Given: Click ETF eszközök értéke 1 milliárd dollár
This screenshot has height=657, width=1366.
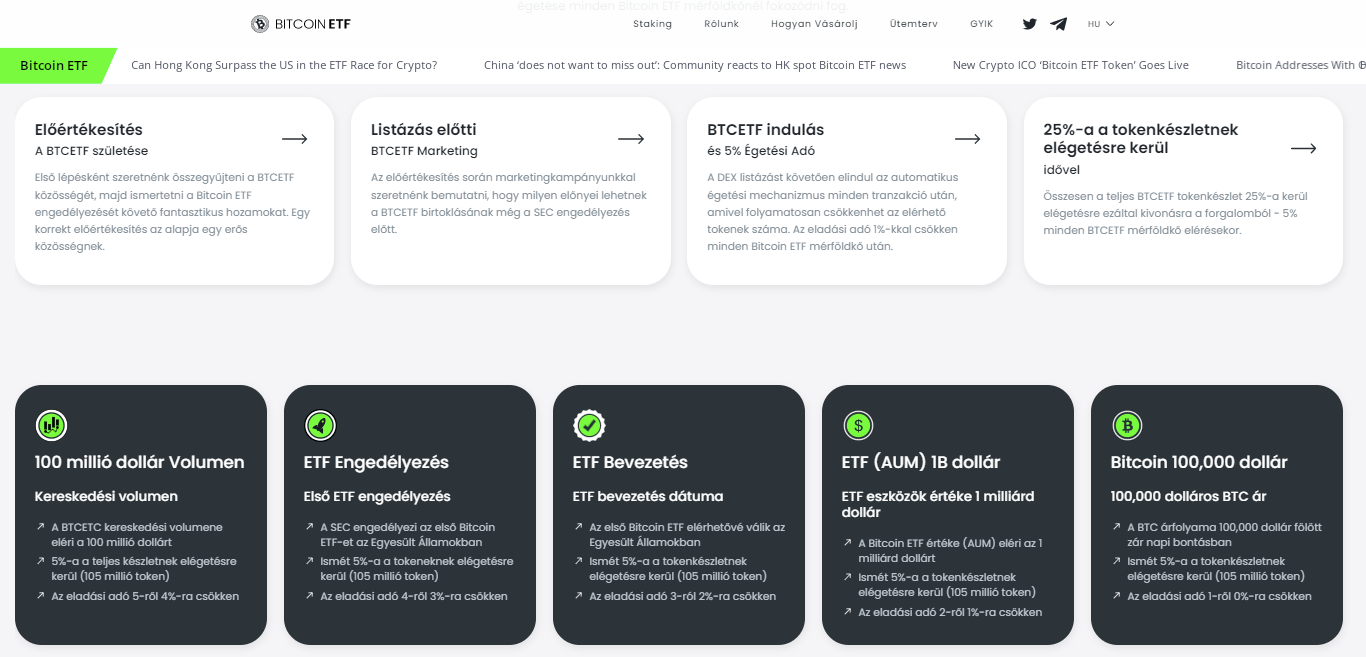Looking at the screenshot, I should 938,504.
